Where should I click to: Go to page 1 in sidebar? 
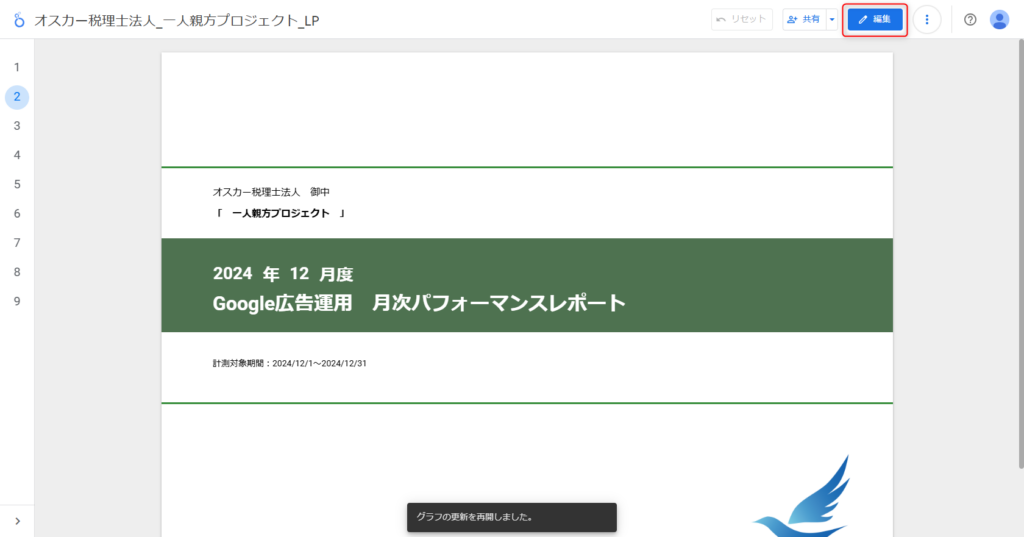click(x=17, y=67)
